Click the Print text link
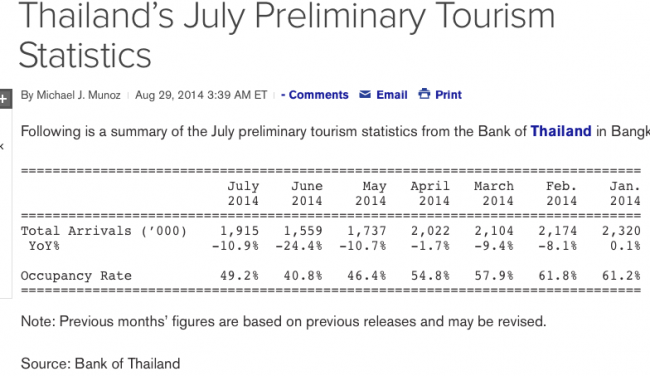 (448, 95)
